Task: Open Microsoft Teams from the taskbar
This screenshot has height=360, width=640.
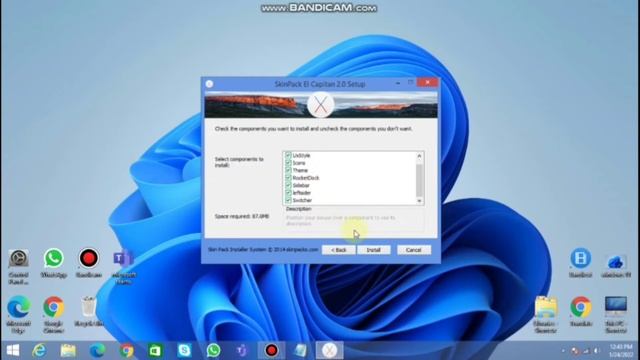Action: [242, 350]
